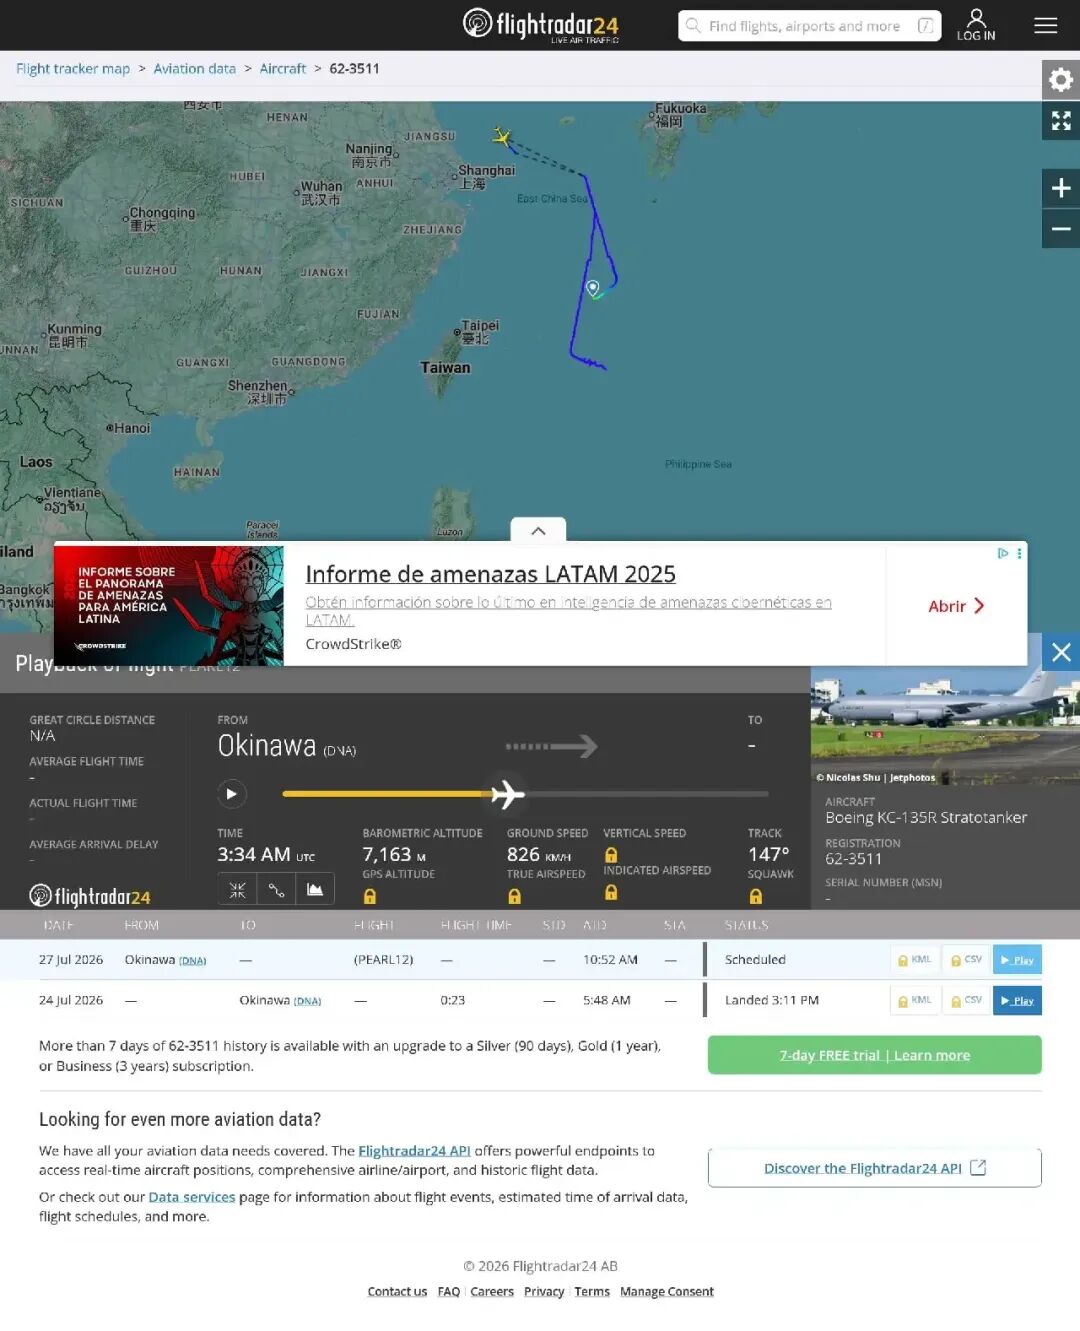Click the registration value 62-3511
This screenshot has width=1080, height=1331.
click(x=853, y=859)
